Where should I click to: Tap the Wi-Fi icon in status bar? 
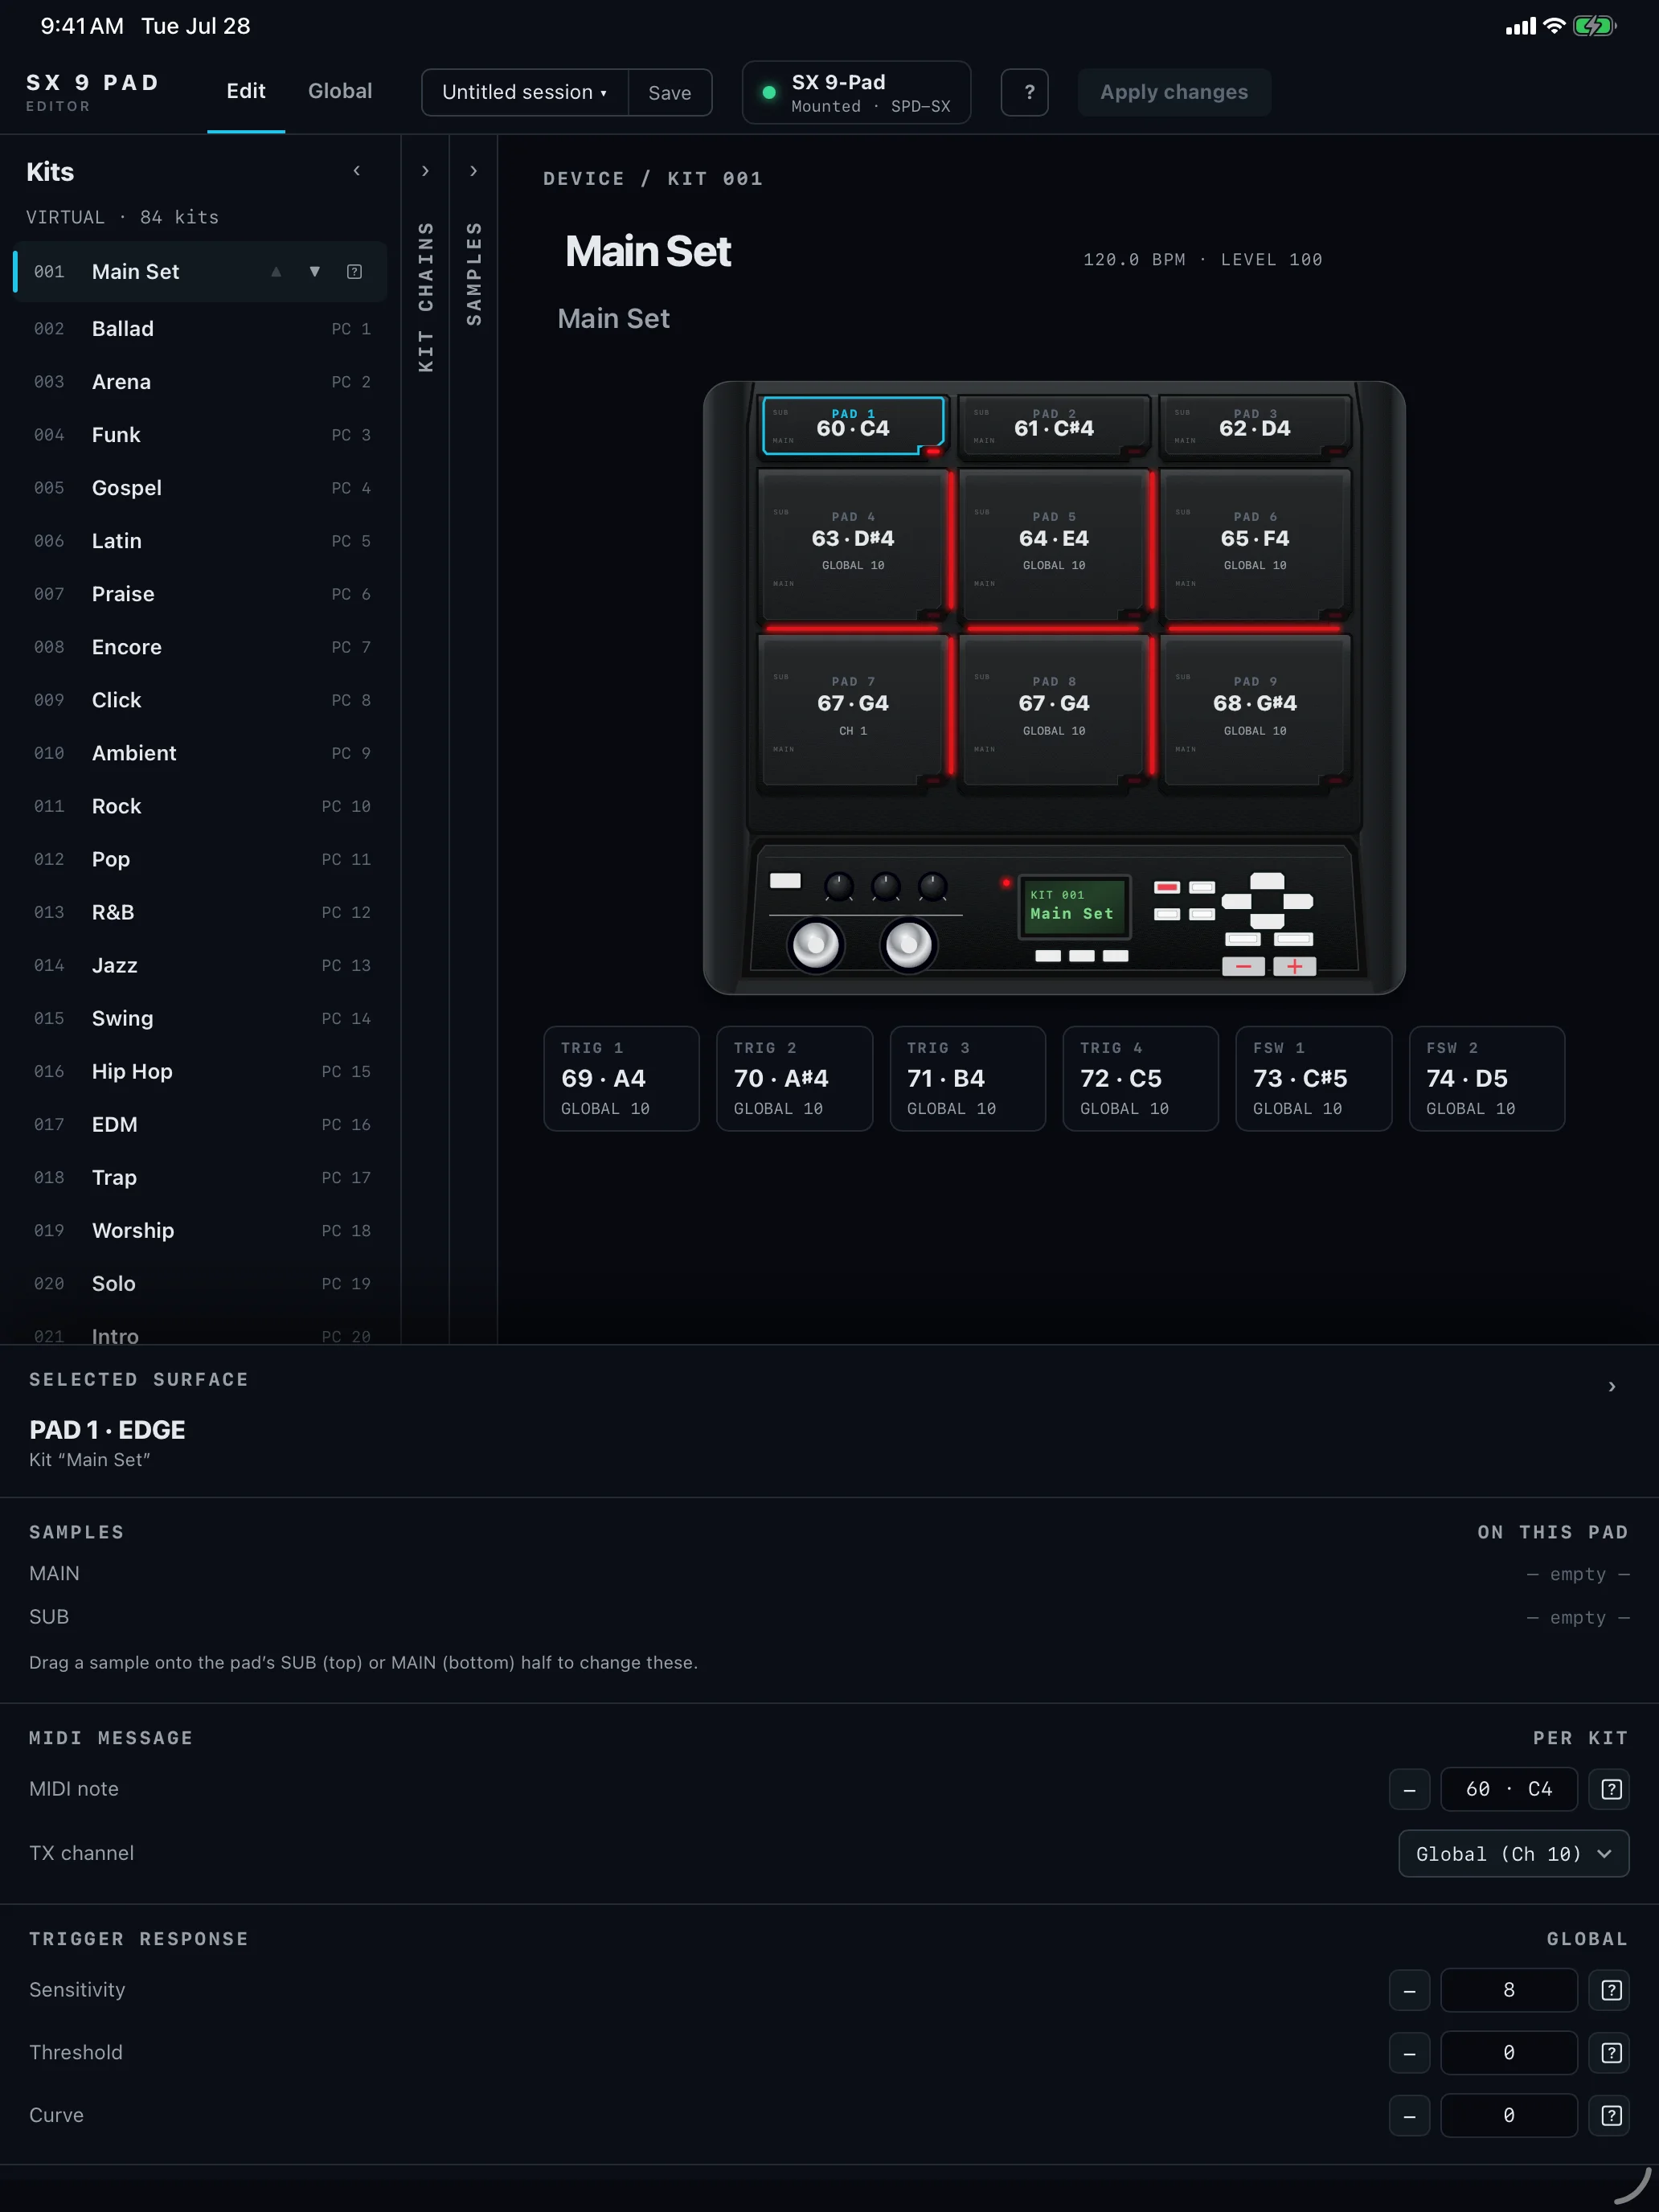pos(1553,26)
